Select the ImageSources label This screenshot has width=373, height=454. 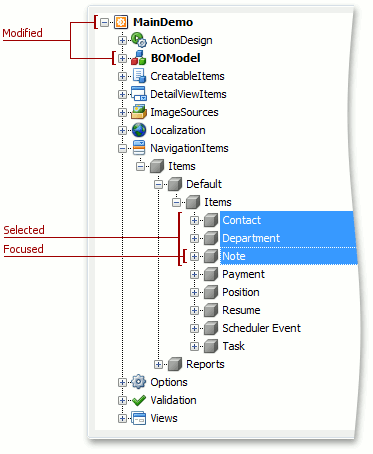click(184, 112)
